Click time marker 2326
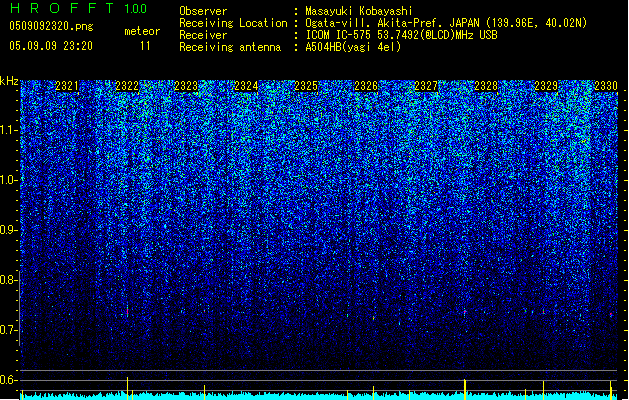This screenshot has width=629, height=400. pyautogui.click(x=366, y=86)
